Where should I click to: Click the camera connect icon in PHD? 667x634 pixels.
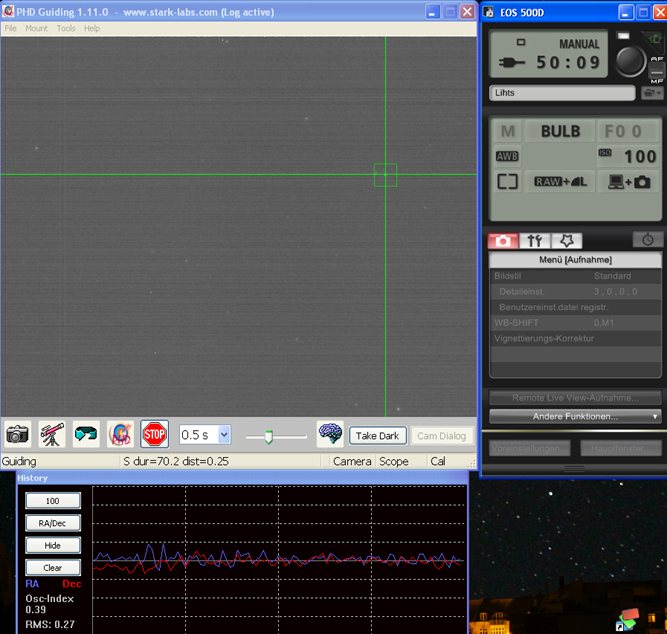coord(18,434)
